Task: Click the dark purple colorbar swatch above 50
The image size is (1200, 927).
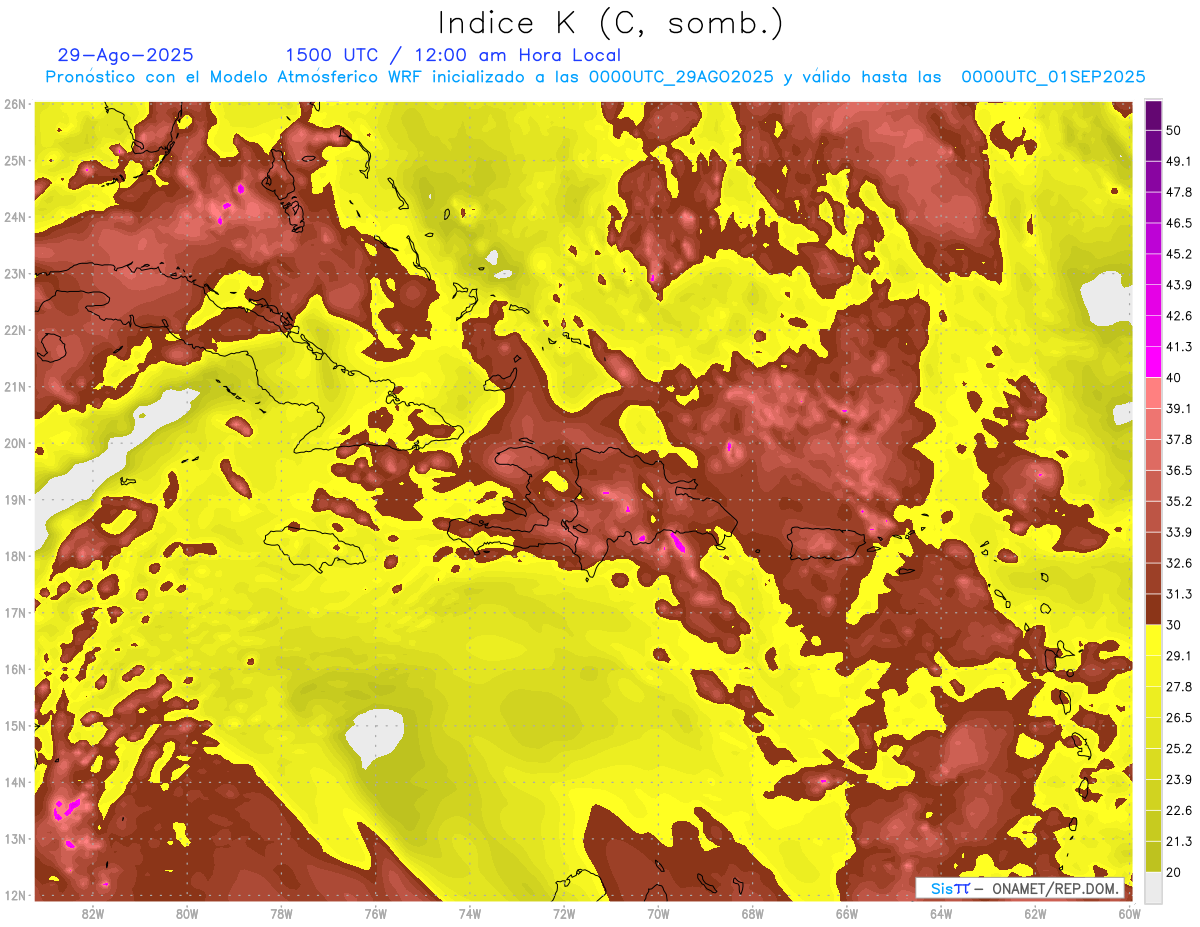Action: point(1153,114)
